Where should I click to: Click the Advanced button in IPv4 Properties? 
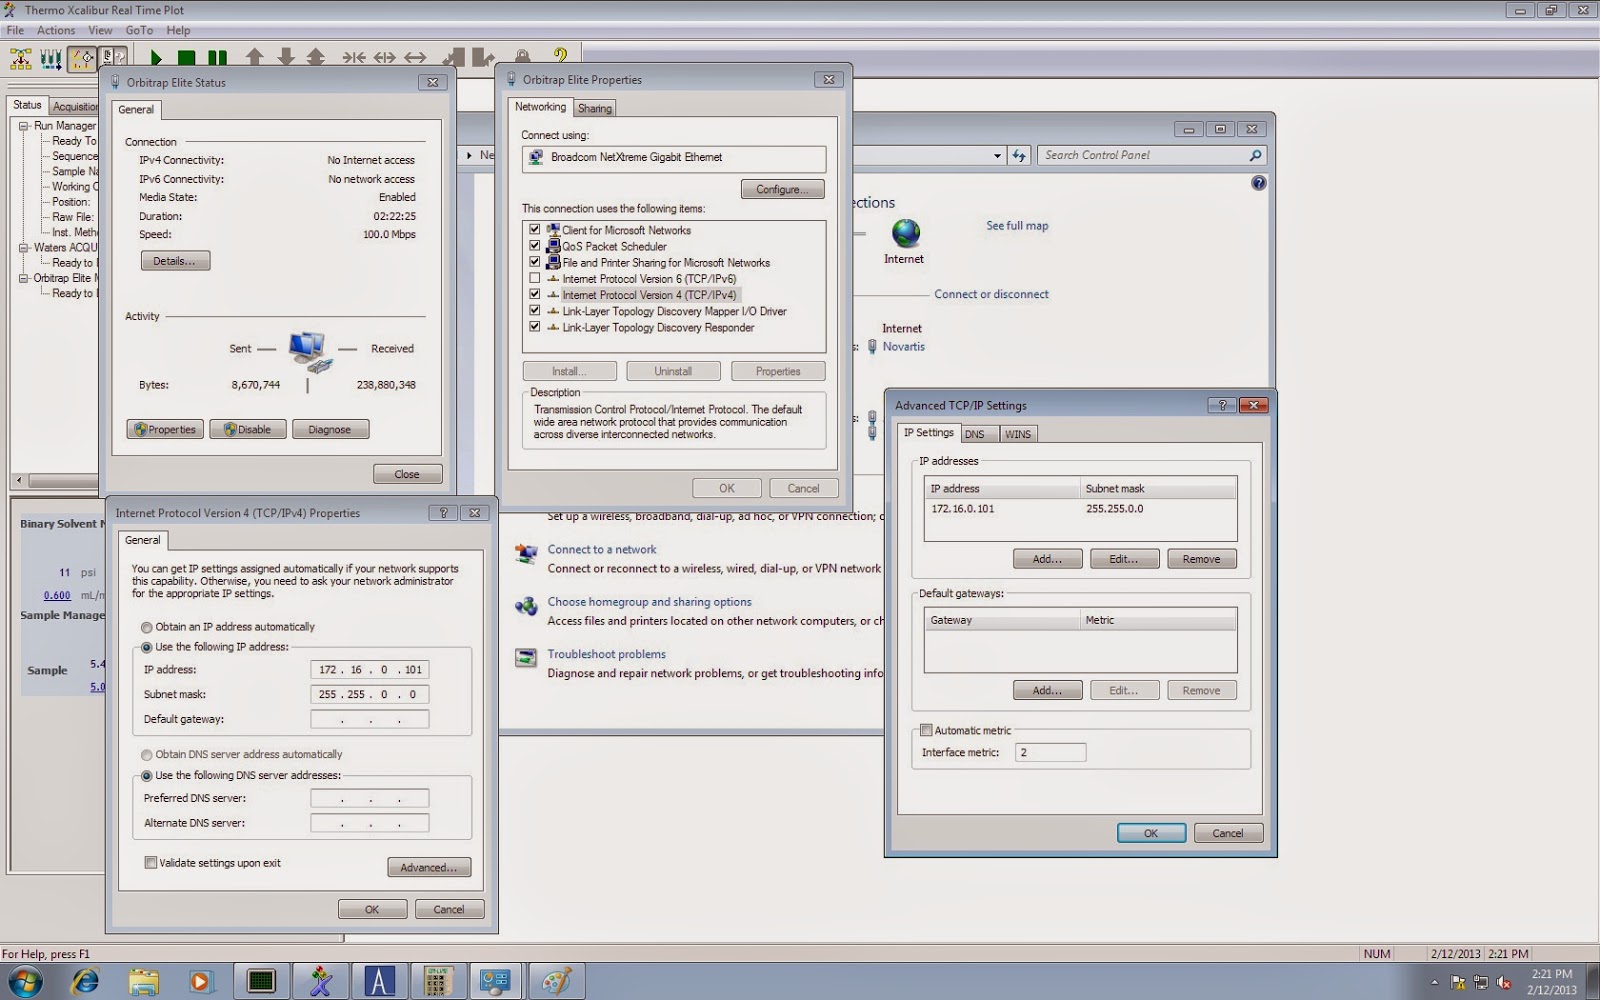429,867
